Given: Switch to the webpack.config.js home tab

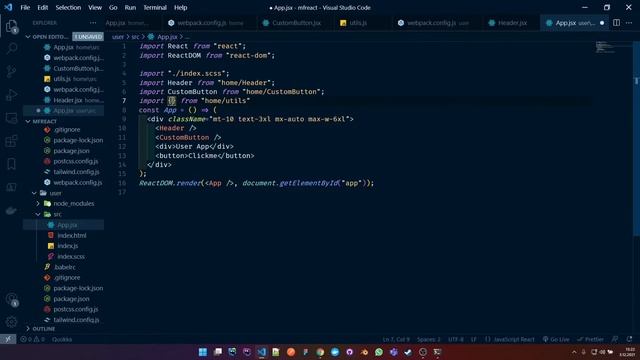Looking at the screenshot, I should tap(210, 23).
